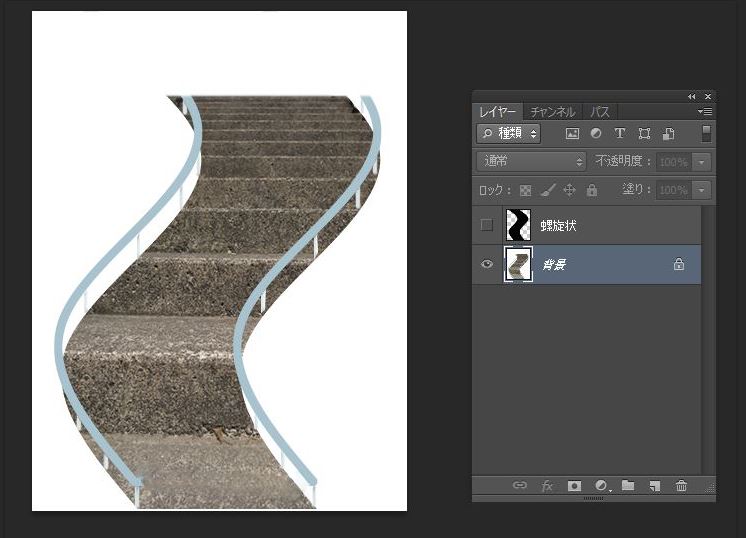Viewport: 746px width, 538px height.
Task: Click the create new layer icon
Action: (654, 486)
